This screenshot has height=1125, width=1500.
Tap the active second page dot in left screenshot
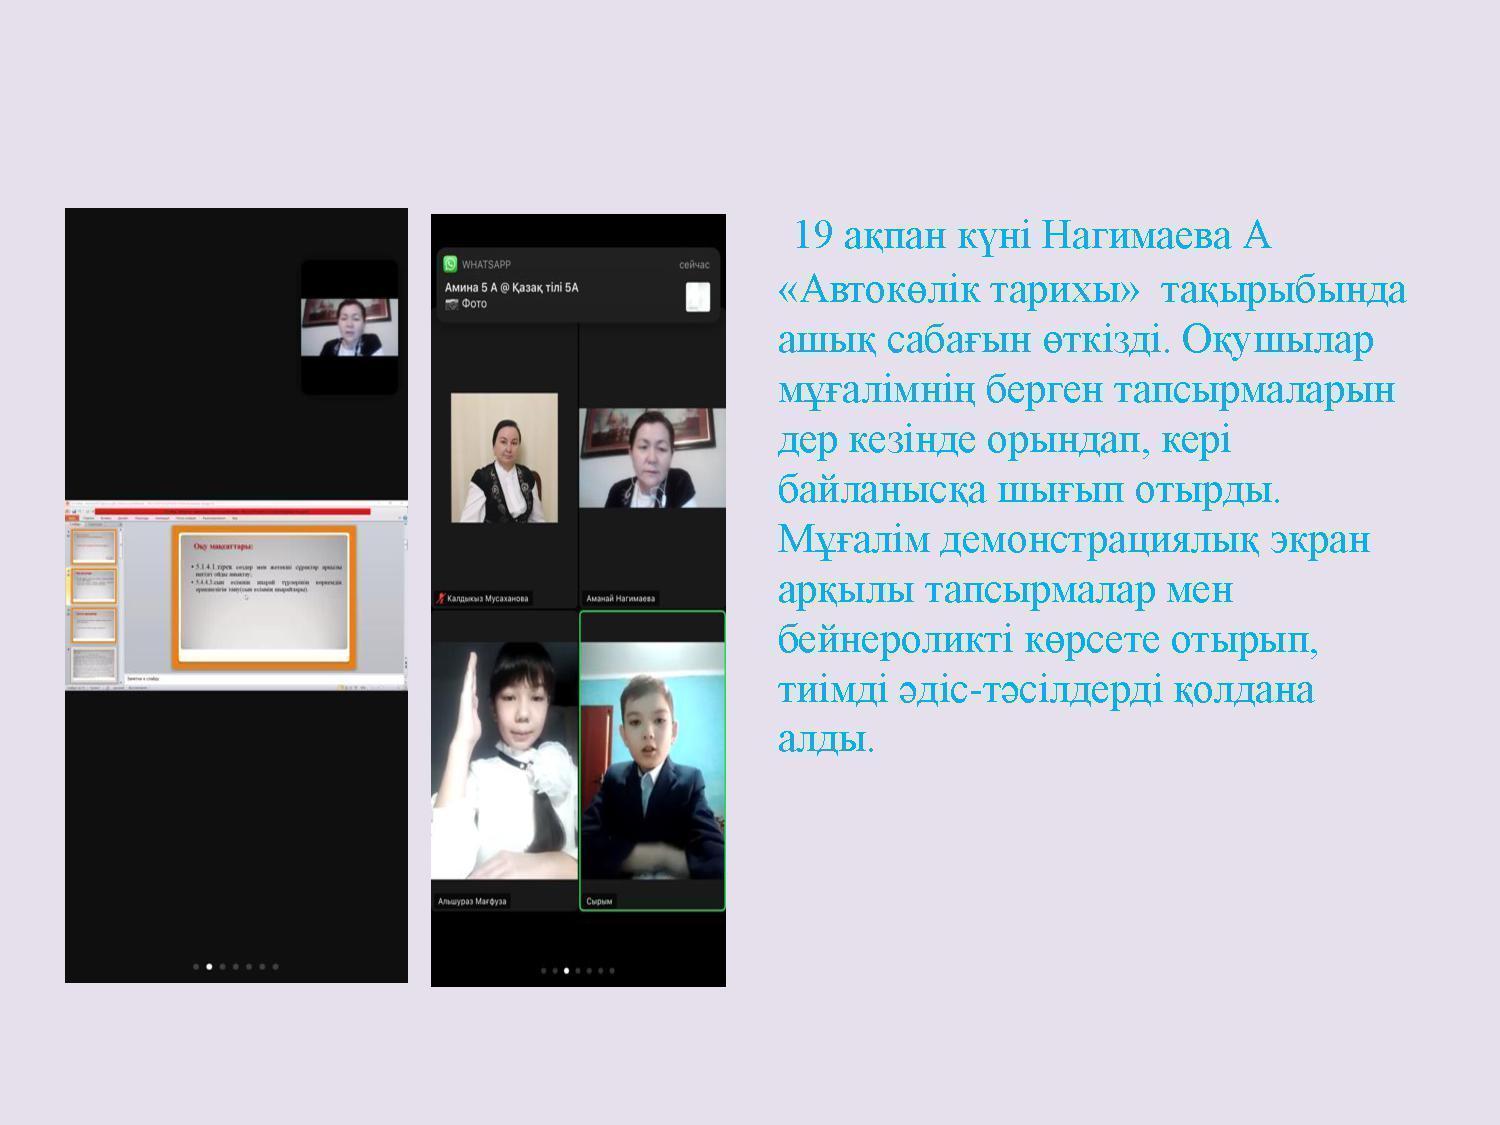click(x=209, y=966)
